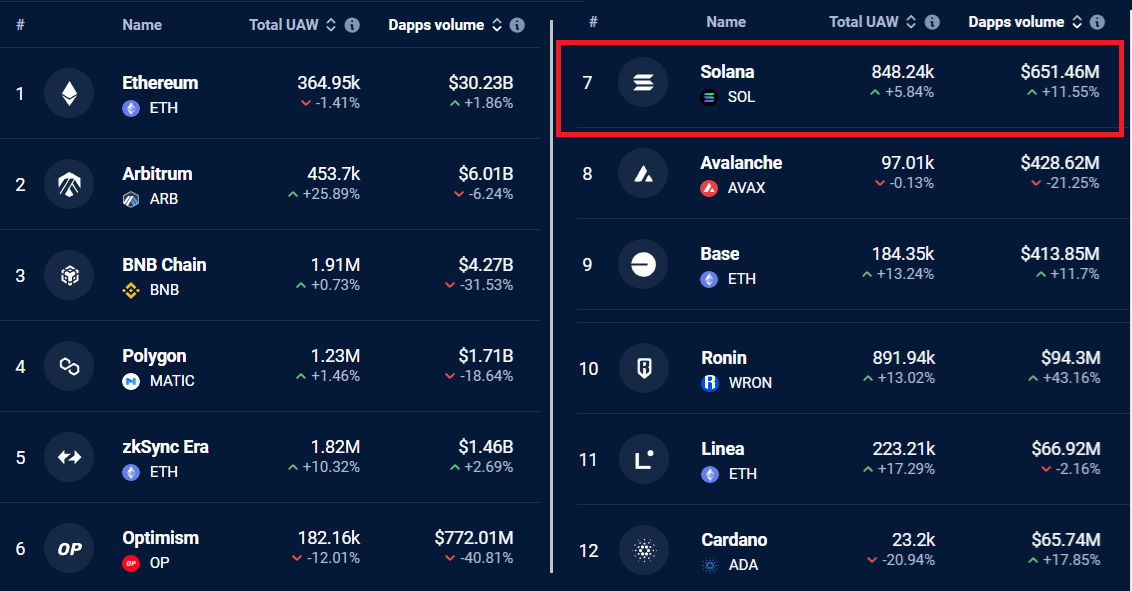
Task: Click the Solana chain logo icon
Action: pos(643,82)
